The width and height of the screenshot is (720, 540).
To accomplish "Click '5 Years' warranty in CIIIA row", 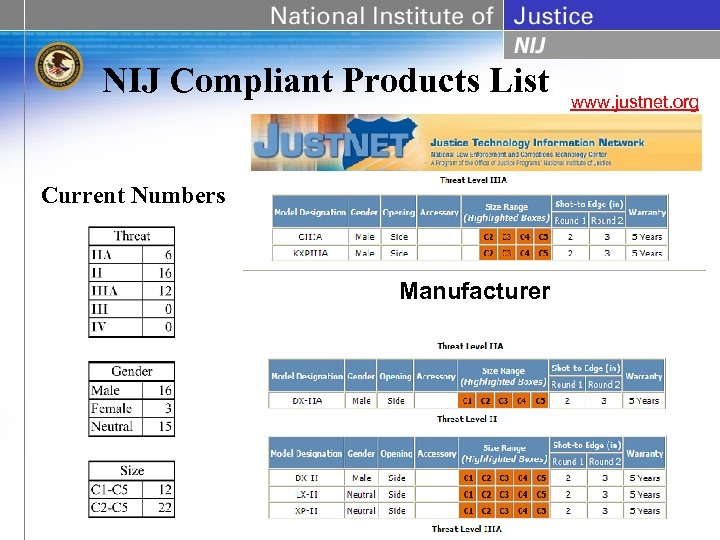I will click(647, 237).
